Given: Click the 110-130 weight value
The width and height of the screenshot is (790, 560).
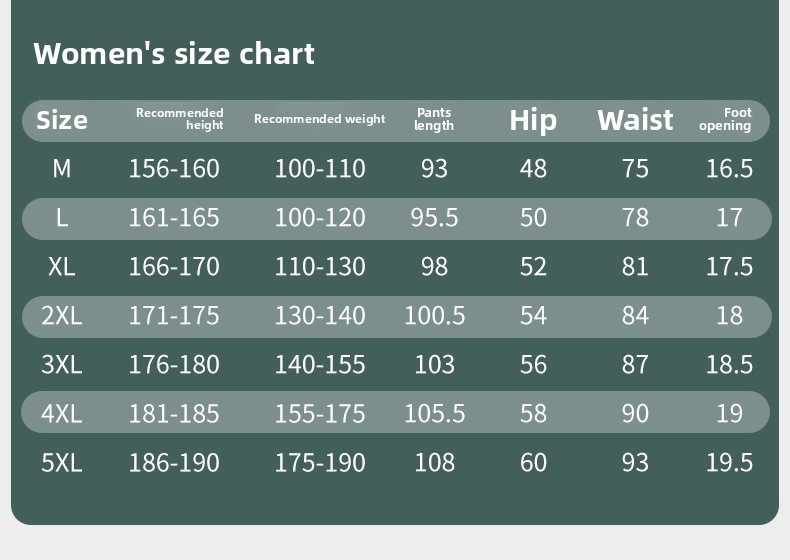Looking at the screenshot, I should pos(320,267).
